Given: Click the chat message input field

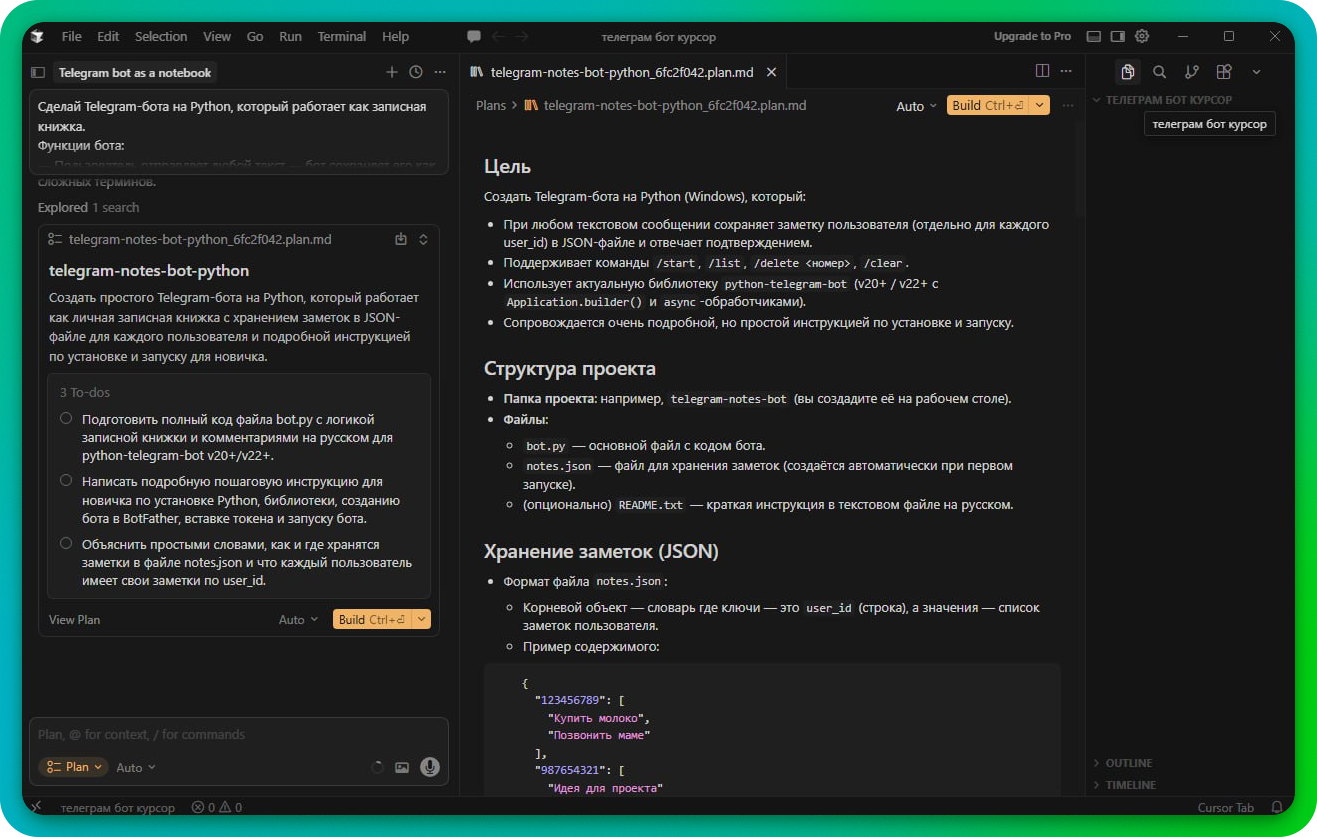Looking at the screenshot, I should pos(238,735).
